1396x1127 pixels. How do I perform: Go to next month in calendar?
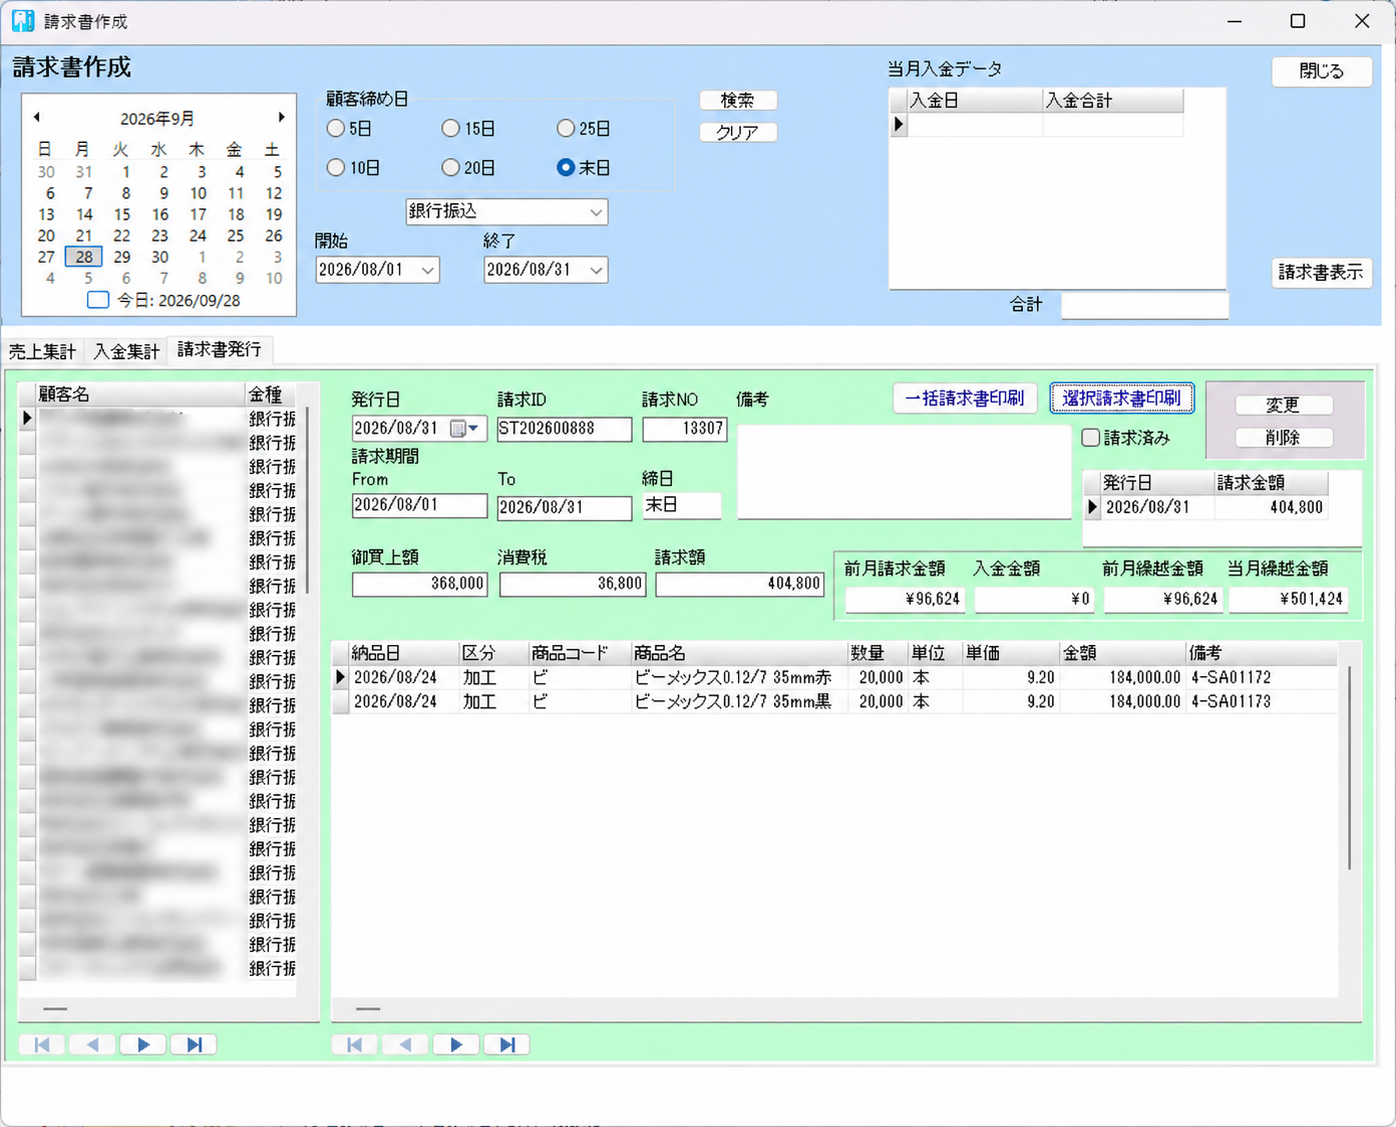tap(281, 117)
